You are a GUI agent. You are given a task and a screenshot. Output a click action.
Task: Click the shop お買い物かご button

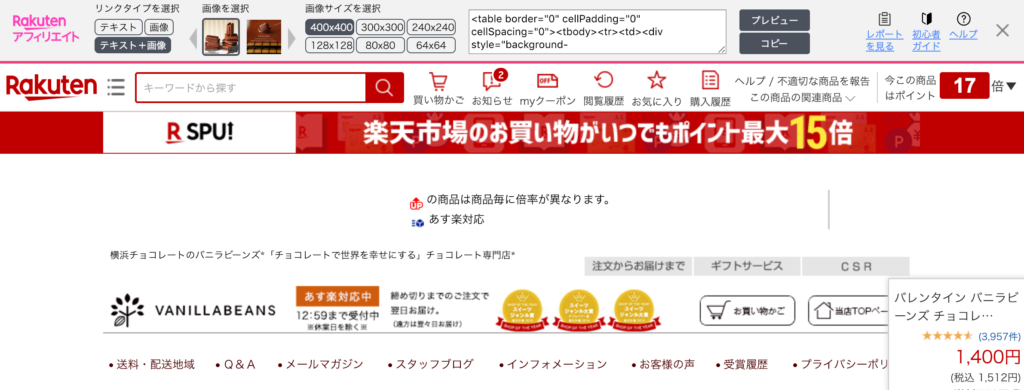coord(746,310)
